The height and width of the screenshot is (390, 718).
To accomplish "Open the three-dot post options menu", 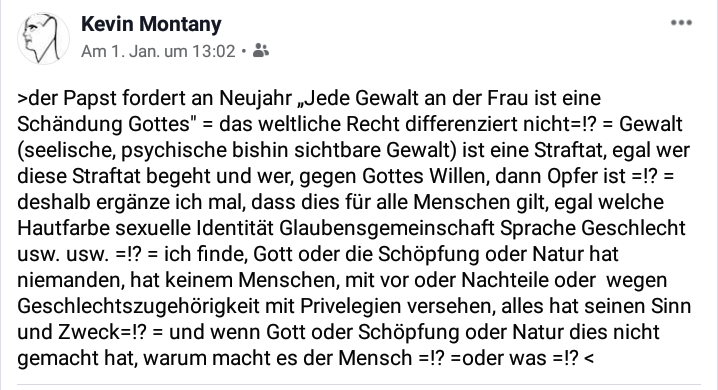I will click(x=681, y=23).
